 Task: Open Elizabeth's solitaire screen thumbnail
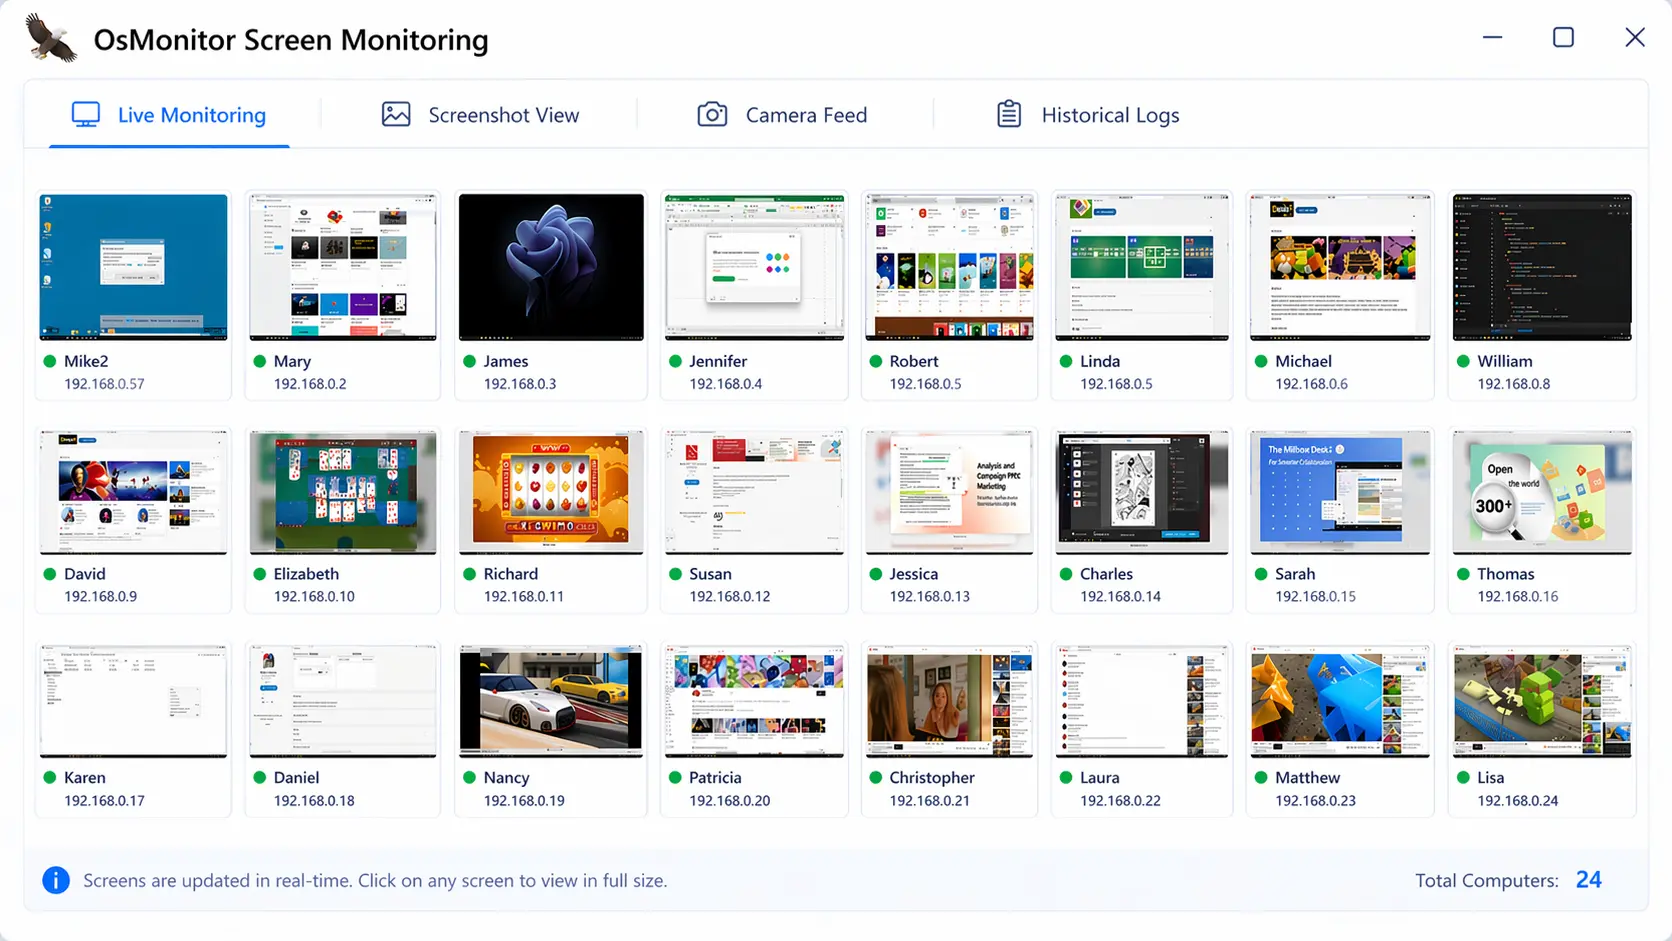click(343, 492)
